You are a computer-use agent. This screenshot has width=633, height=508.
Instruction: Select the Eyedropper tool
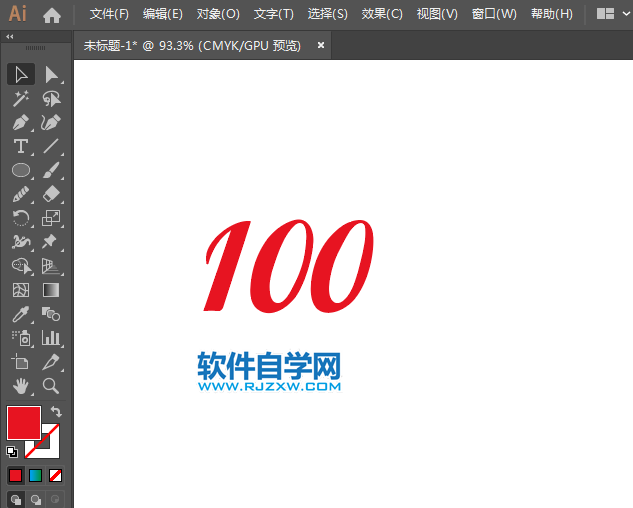click(x=21, y=314)
